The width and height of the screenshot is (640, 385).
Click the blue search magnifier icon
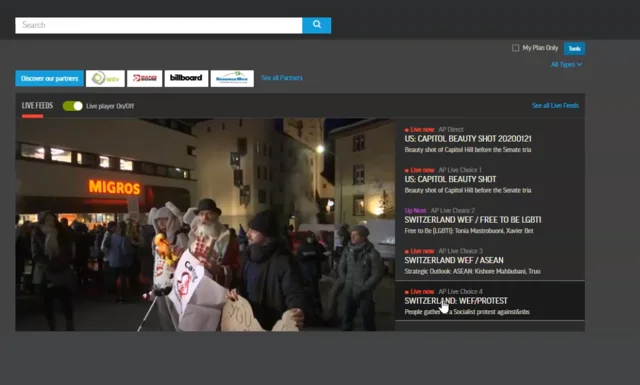(x=317, y=25)
